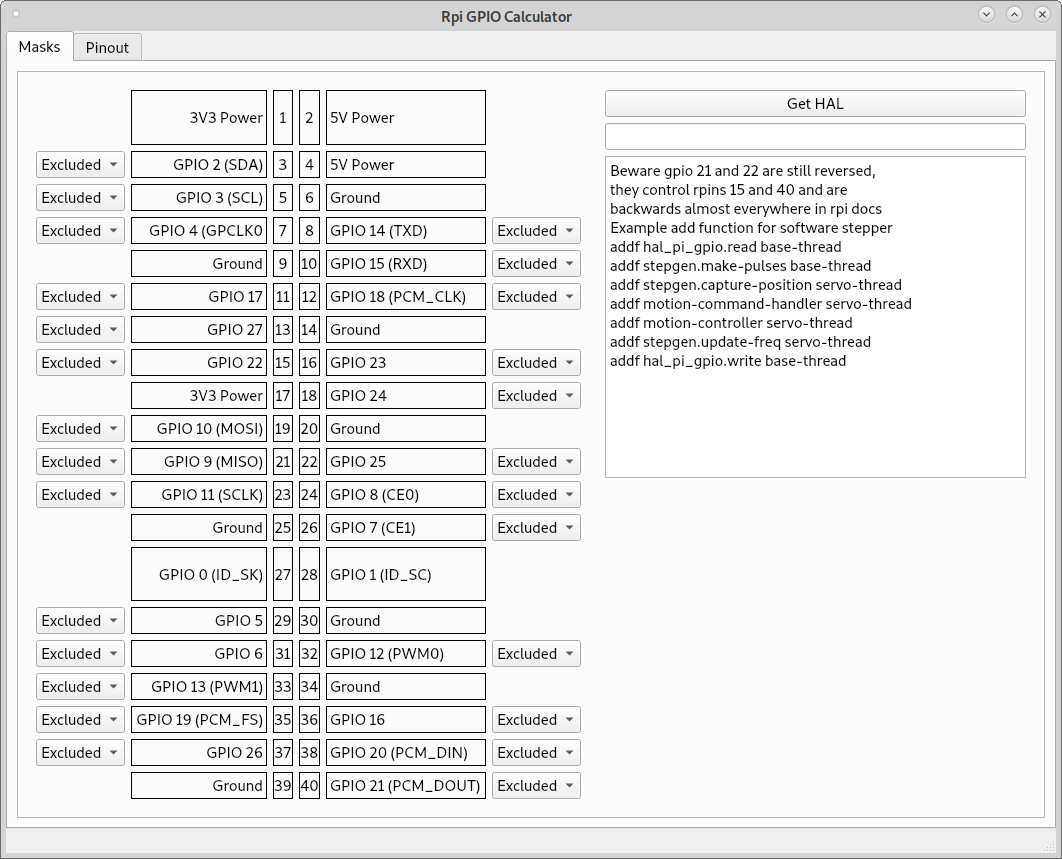
Task: Open the GPIO 10 (MOSI) dropdown
Action: click(x=80, y=429)
